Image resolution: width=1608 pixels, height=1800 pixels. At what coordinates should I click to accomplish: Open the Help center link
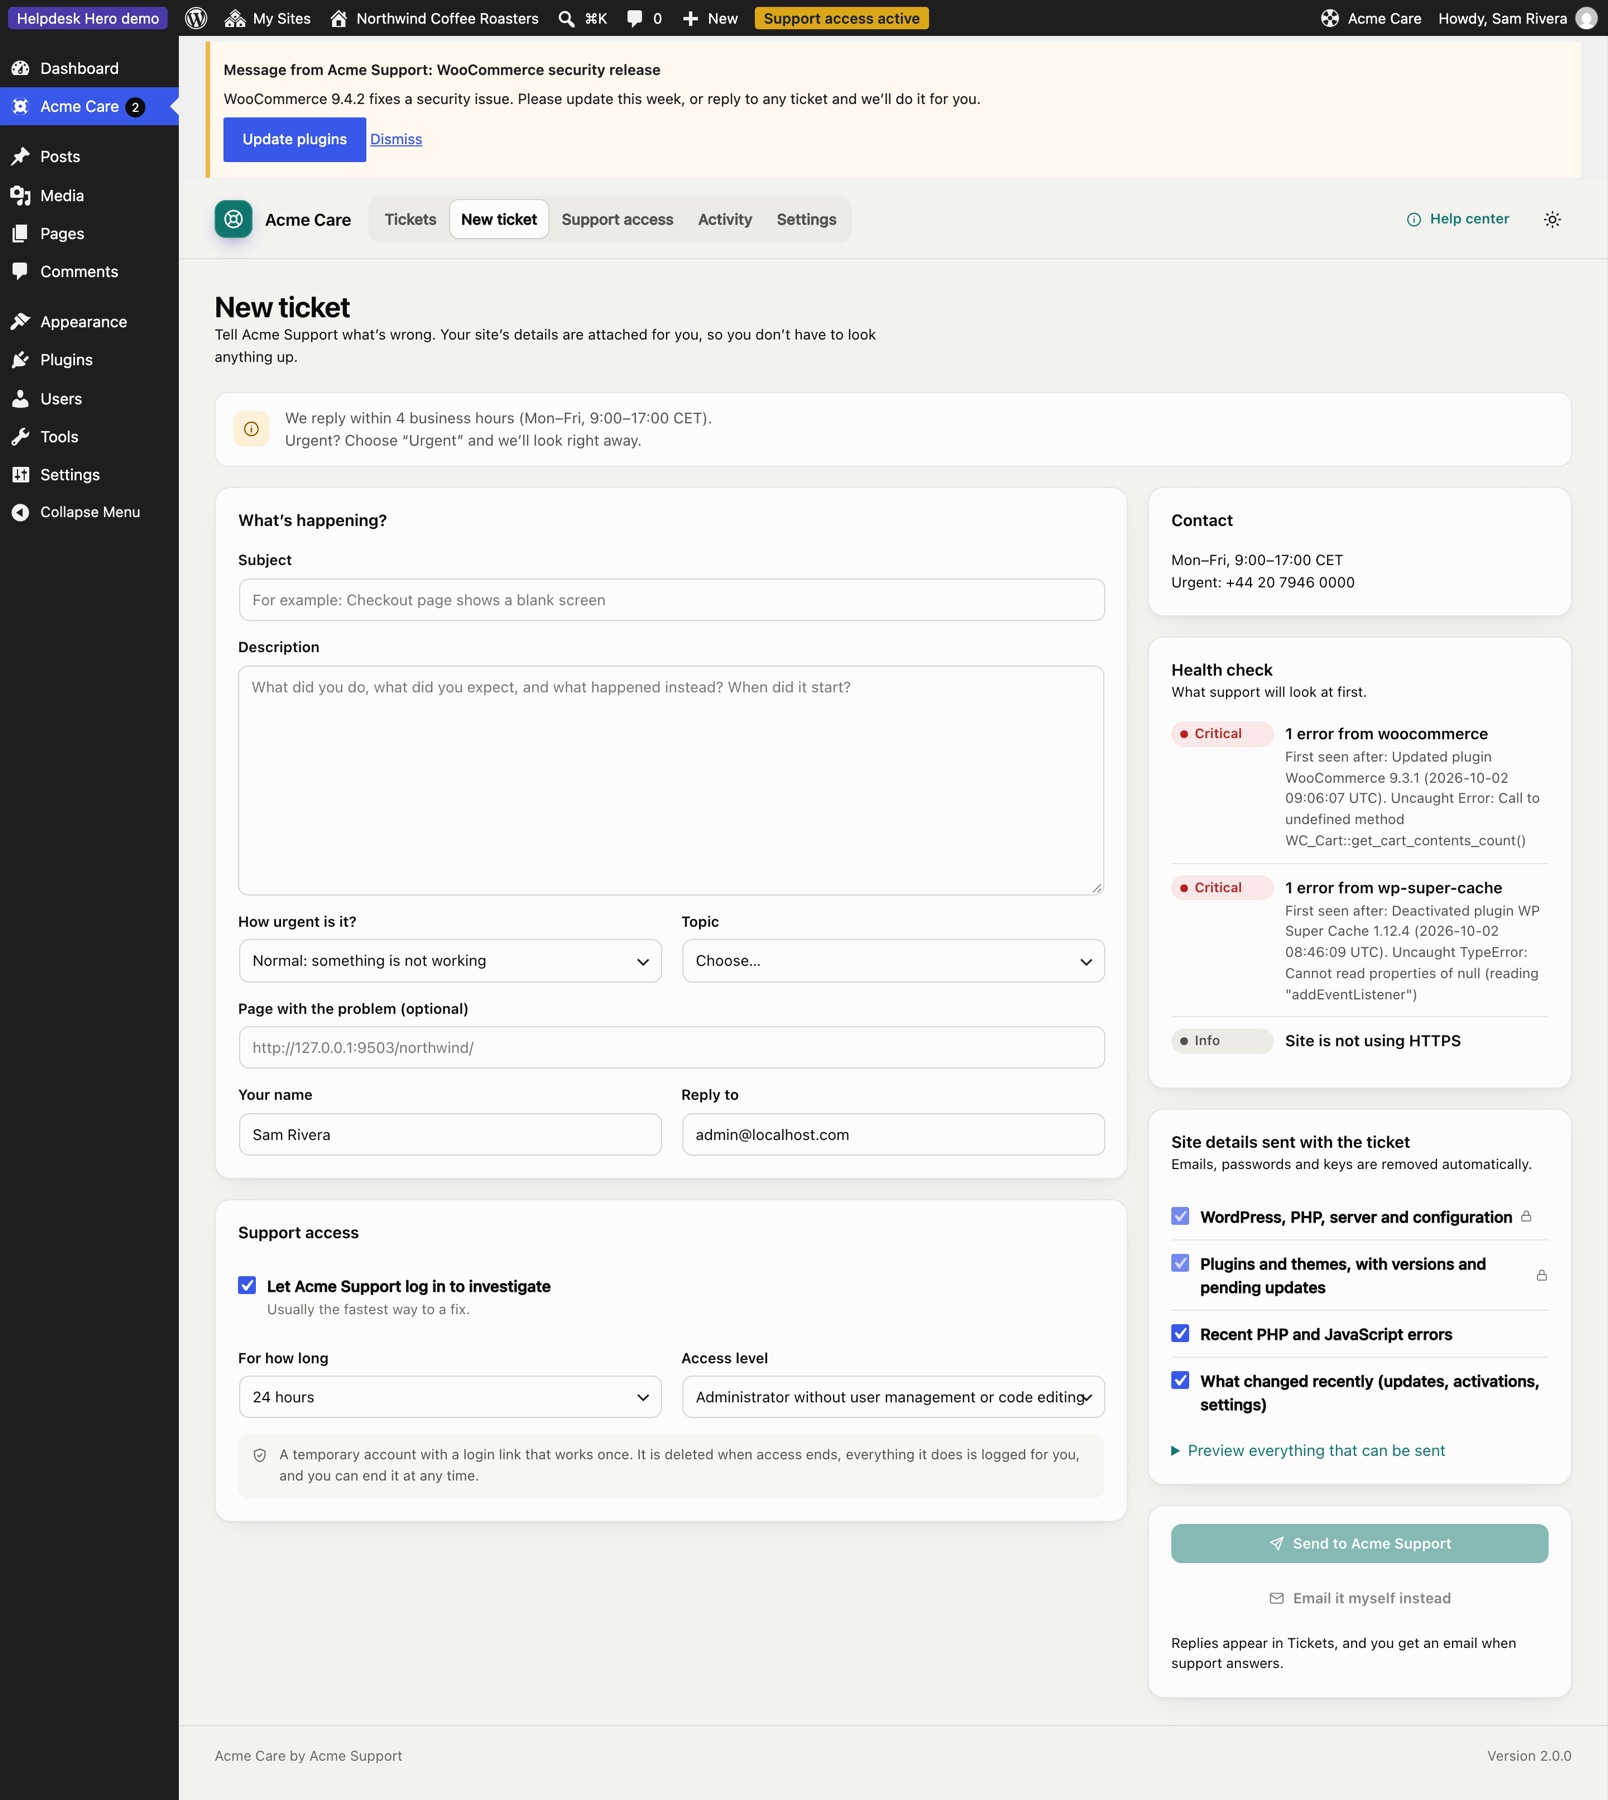click(1458, 219)
